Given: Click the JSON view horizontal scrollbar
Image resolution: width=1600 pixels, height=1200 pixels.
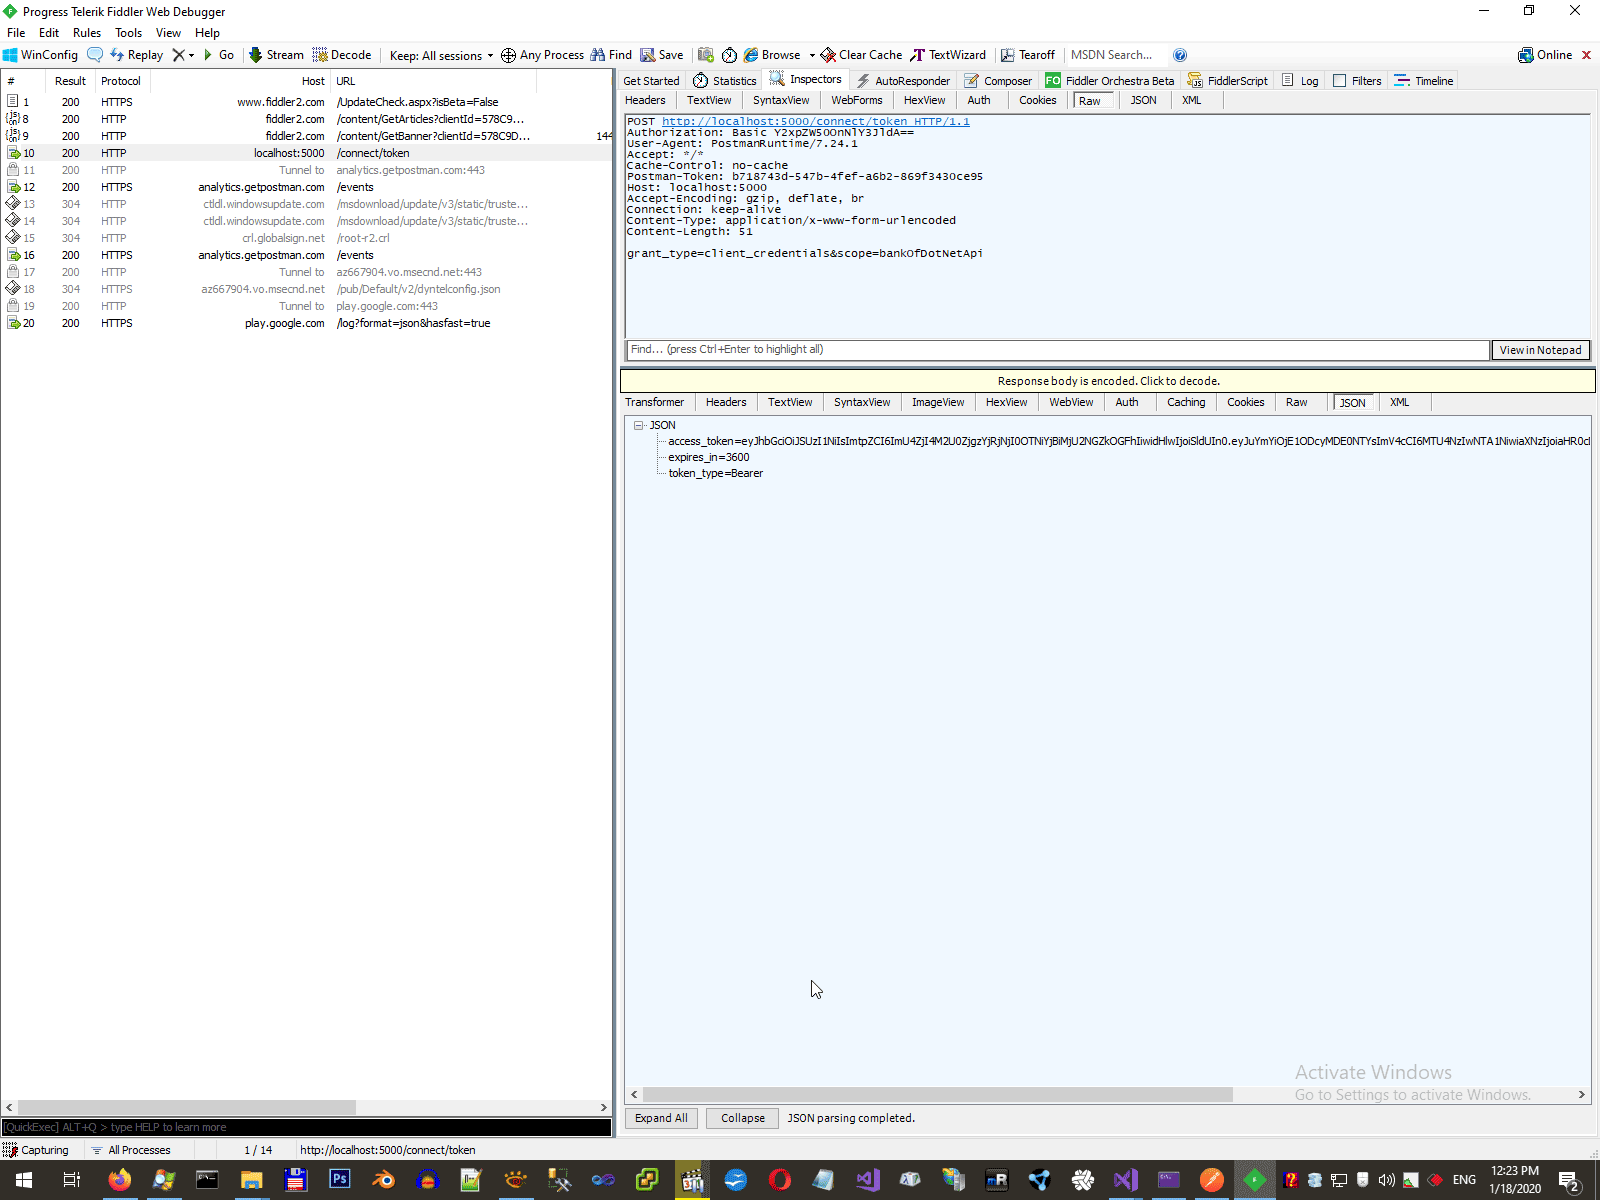Looking at the screenshot, I should (x=937, y=1095).
